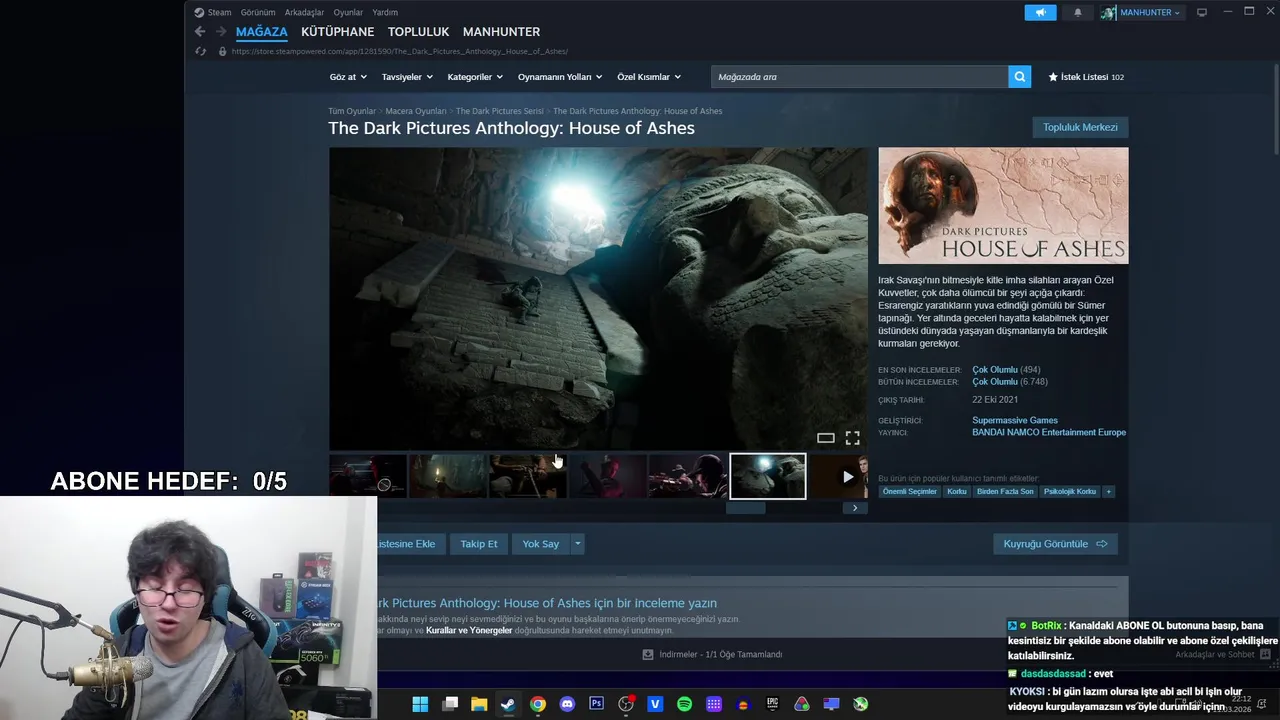The width and height of the screenshot is (1280, 720).
Task: Launch Photoshop from the taskbar
Action: [x=596, y=704]
